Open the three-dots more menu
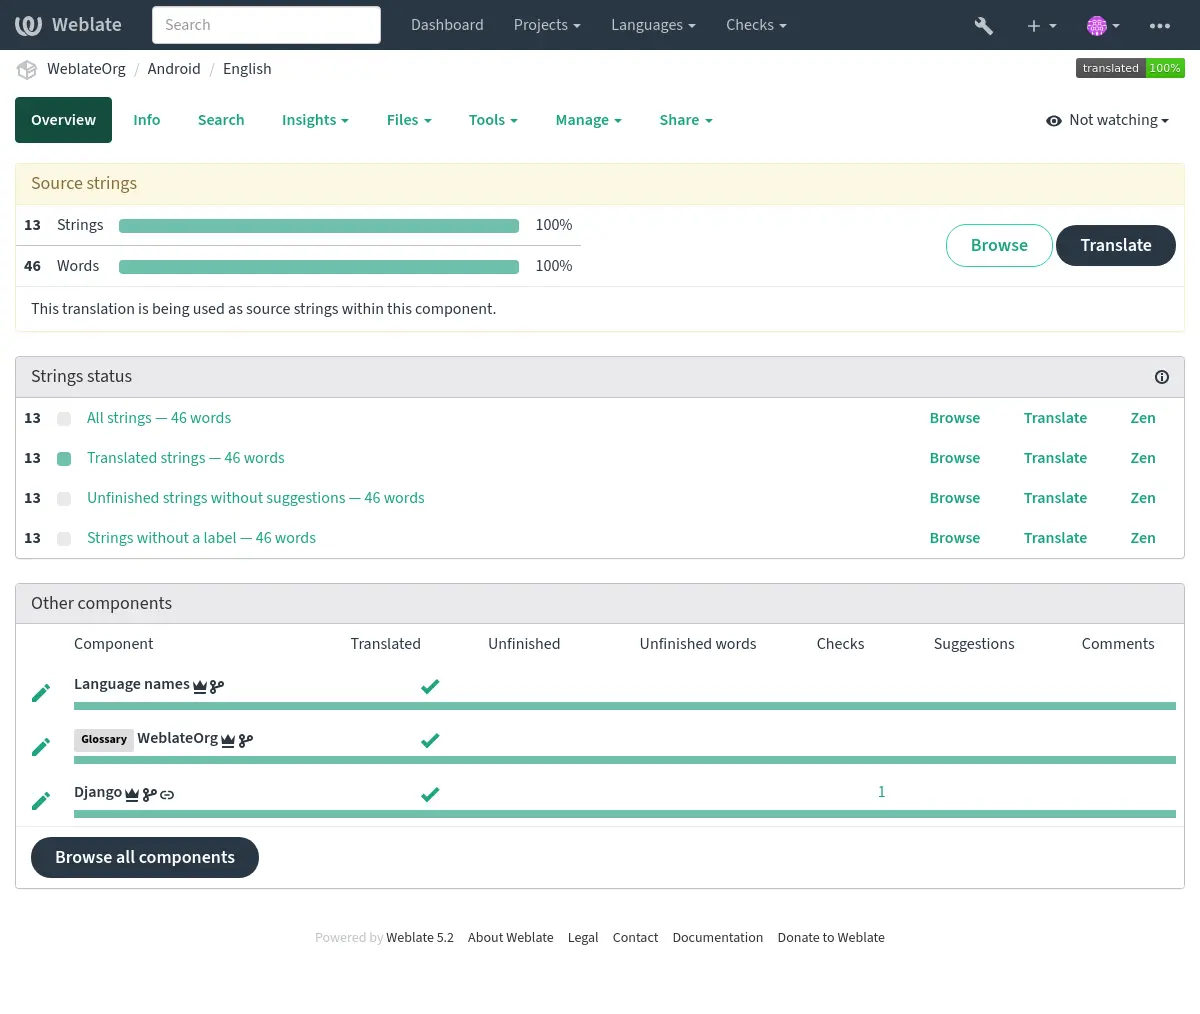This screenshot has height=1014, width=1200. coord(1160,26)
